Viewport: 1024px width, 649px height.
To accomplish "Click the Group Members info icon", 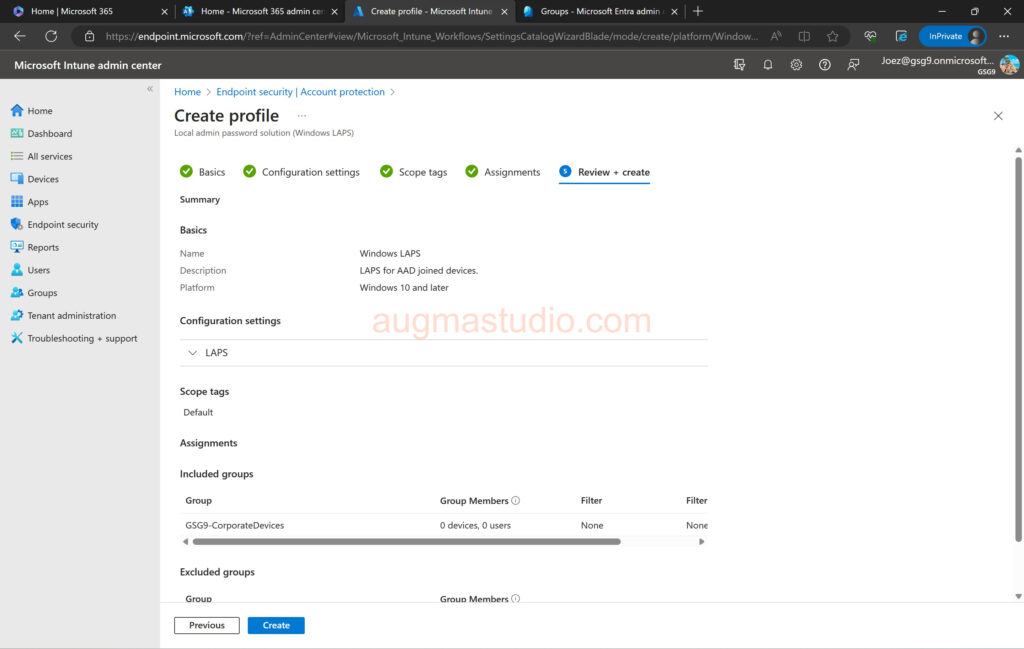I will pyautogui.click(x=516, y=500).
